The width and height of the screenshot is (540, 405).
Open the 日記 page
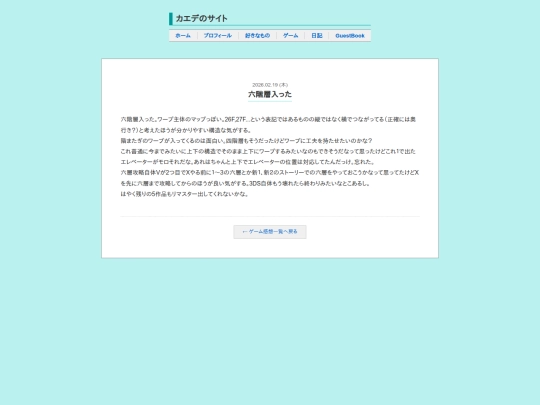pos(316,36)
